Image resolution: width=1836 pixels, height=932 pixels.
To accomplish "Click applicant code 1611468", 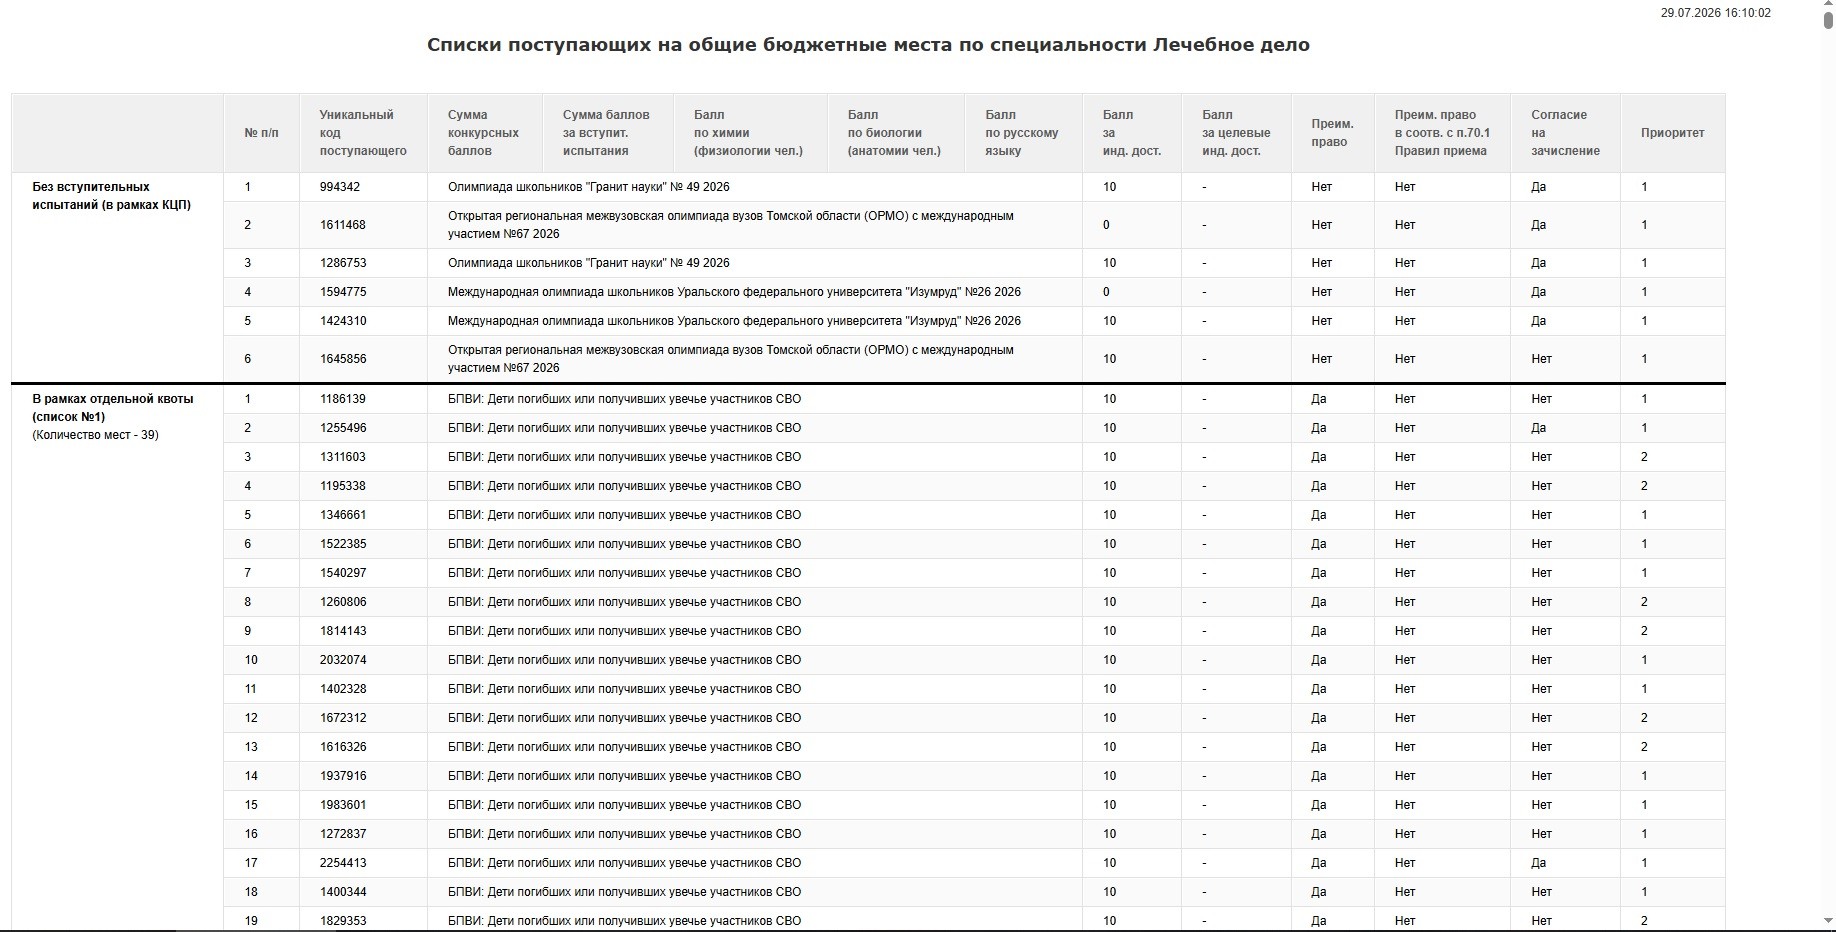I will point(343,225).
